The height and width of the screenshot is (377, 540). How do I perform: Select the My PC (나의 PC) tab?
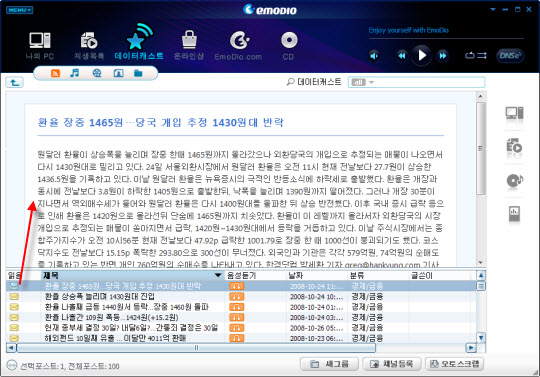[40, 46]
